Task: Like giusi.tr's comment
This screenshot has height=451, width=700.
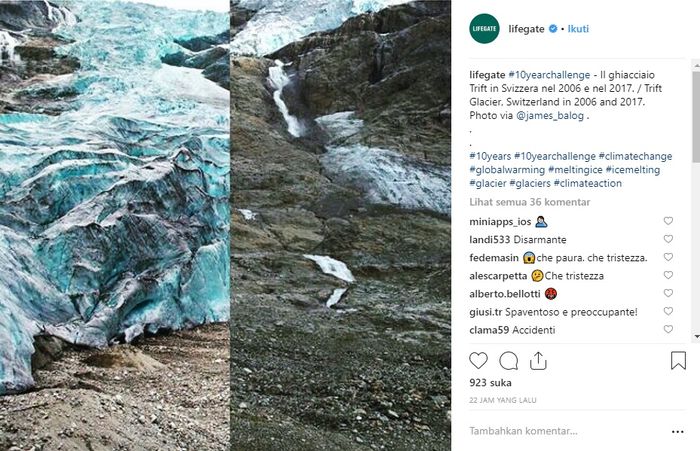Action: (668, 312)
